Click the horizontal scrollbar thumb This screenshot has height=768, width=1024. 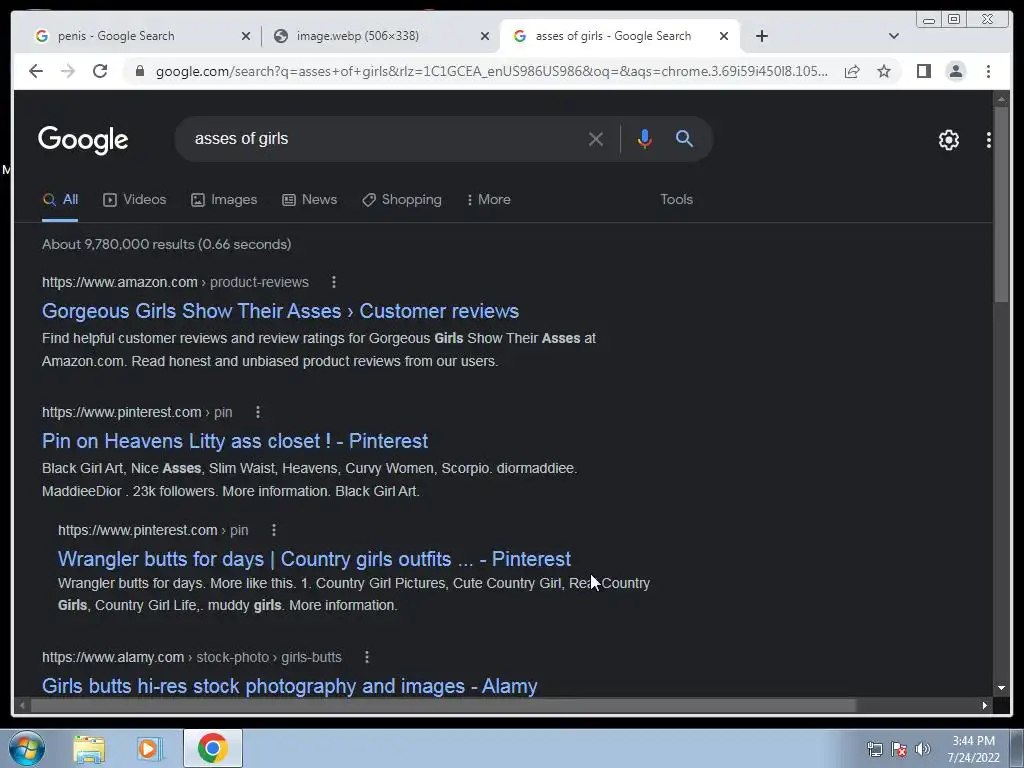coord(443,705)
